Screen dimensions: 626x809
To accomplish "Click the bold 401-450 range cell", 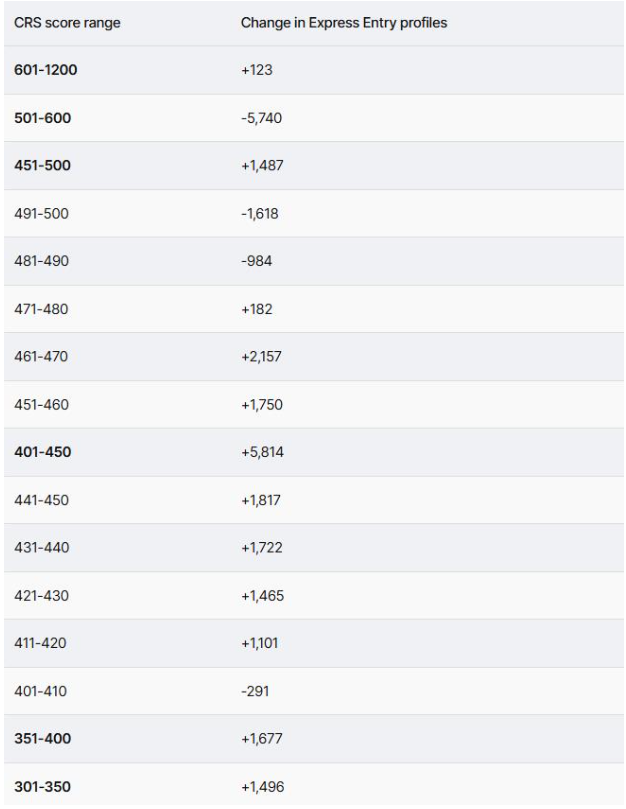I will tap(42, 452).
